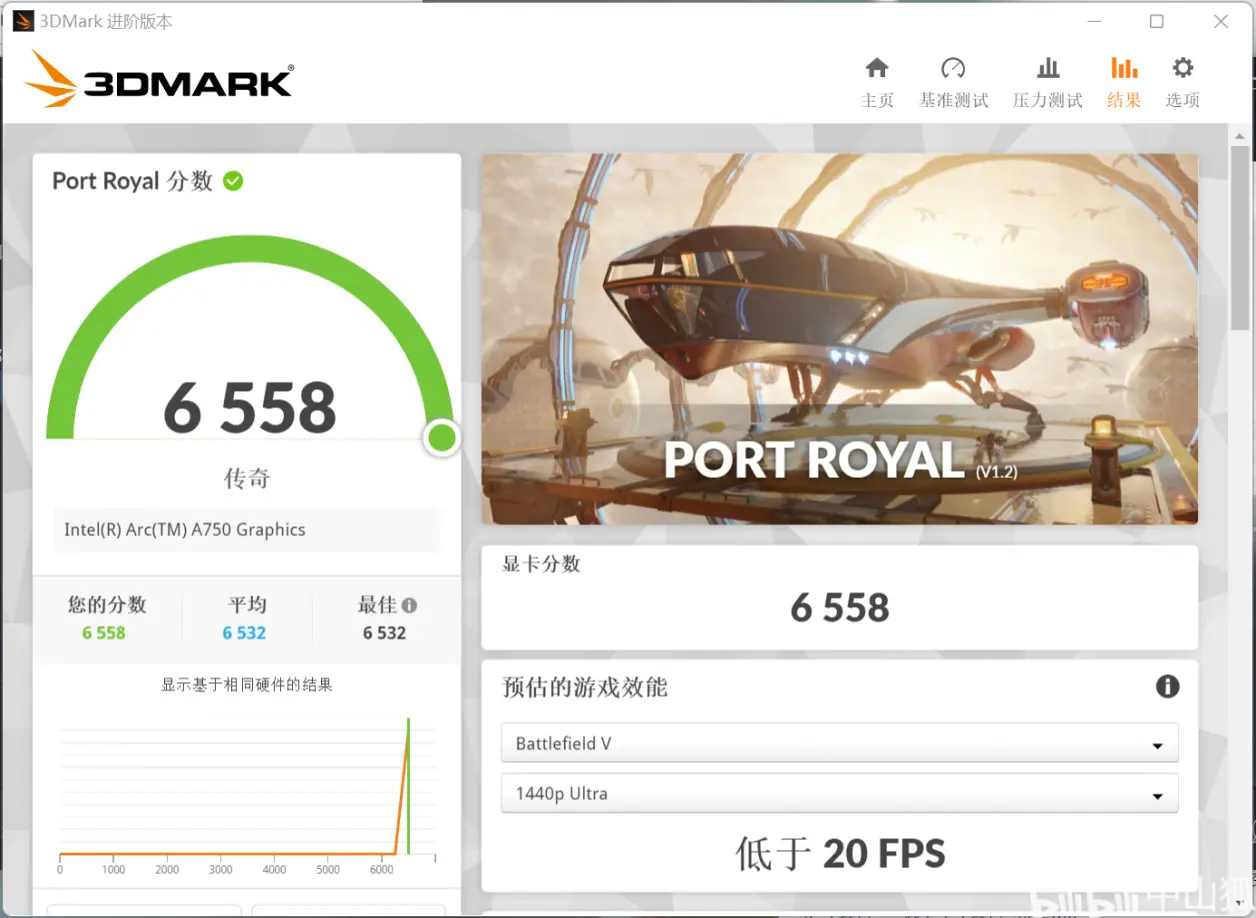
Task: Click the 传奇 rating label
Action: [247, 479]
